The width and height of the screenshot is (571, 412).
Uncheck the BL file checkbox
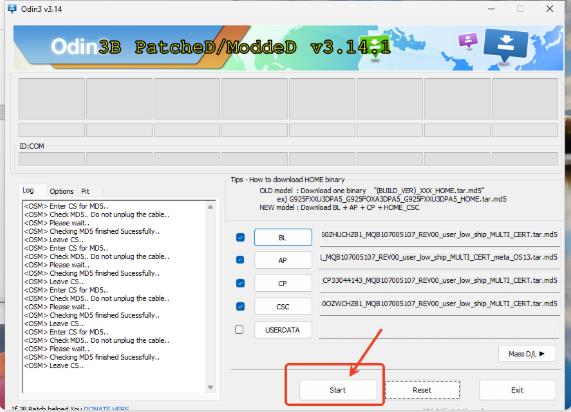coord(240,238)
